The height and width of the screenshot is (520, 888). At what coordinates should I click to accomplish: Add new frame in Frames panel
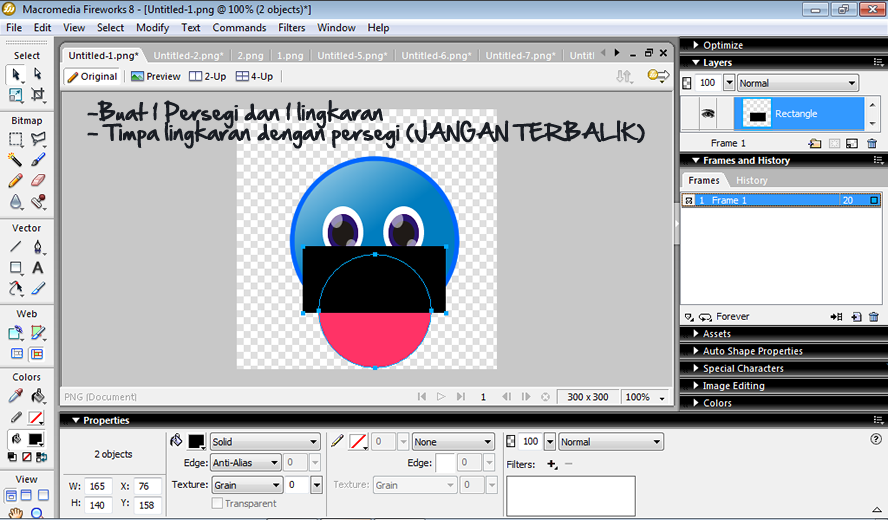(x=856, y=317)
